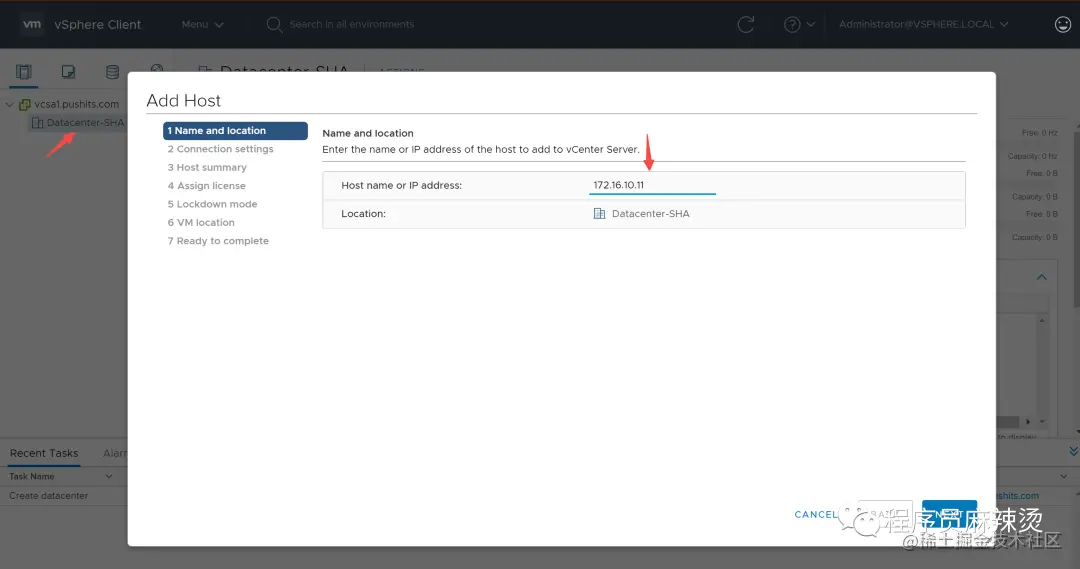The width and height of the screenshot is (1080, 569).
Task: Open the Administrator@VSPHERE.LOCAL user menu
Action: click(923, 24)
